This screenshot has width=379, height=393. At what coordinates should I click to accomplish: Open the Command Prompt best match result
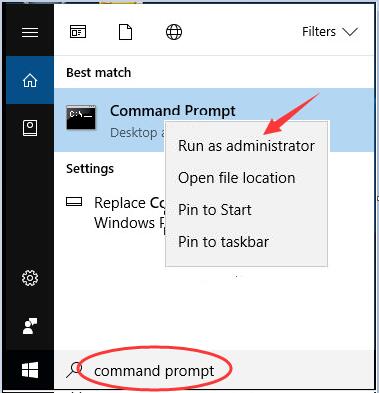213,120
